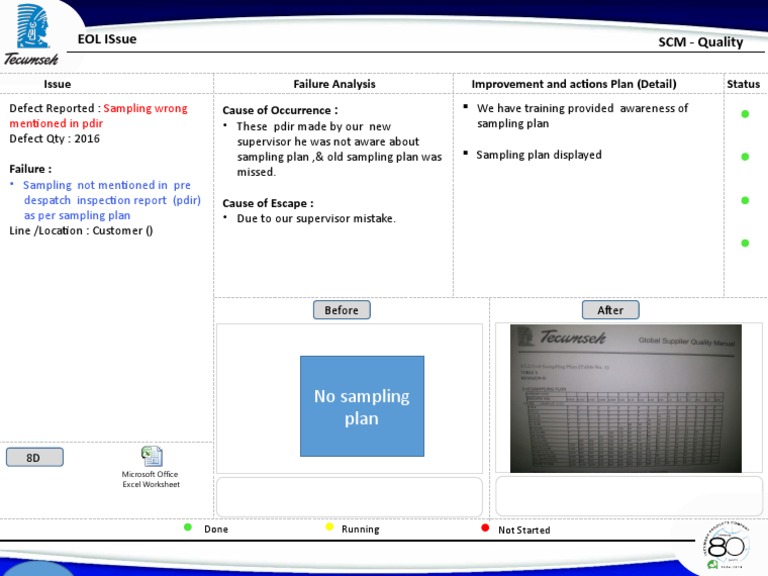Select 'Line /Location : Customer ()' text

(81, 231)
